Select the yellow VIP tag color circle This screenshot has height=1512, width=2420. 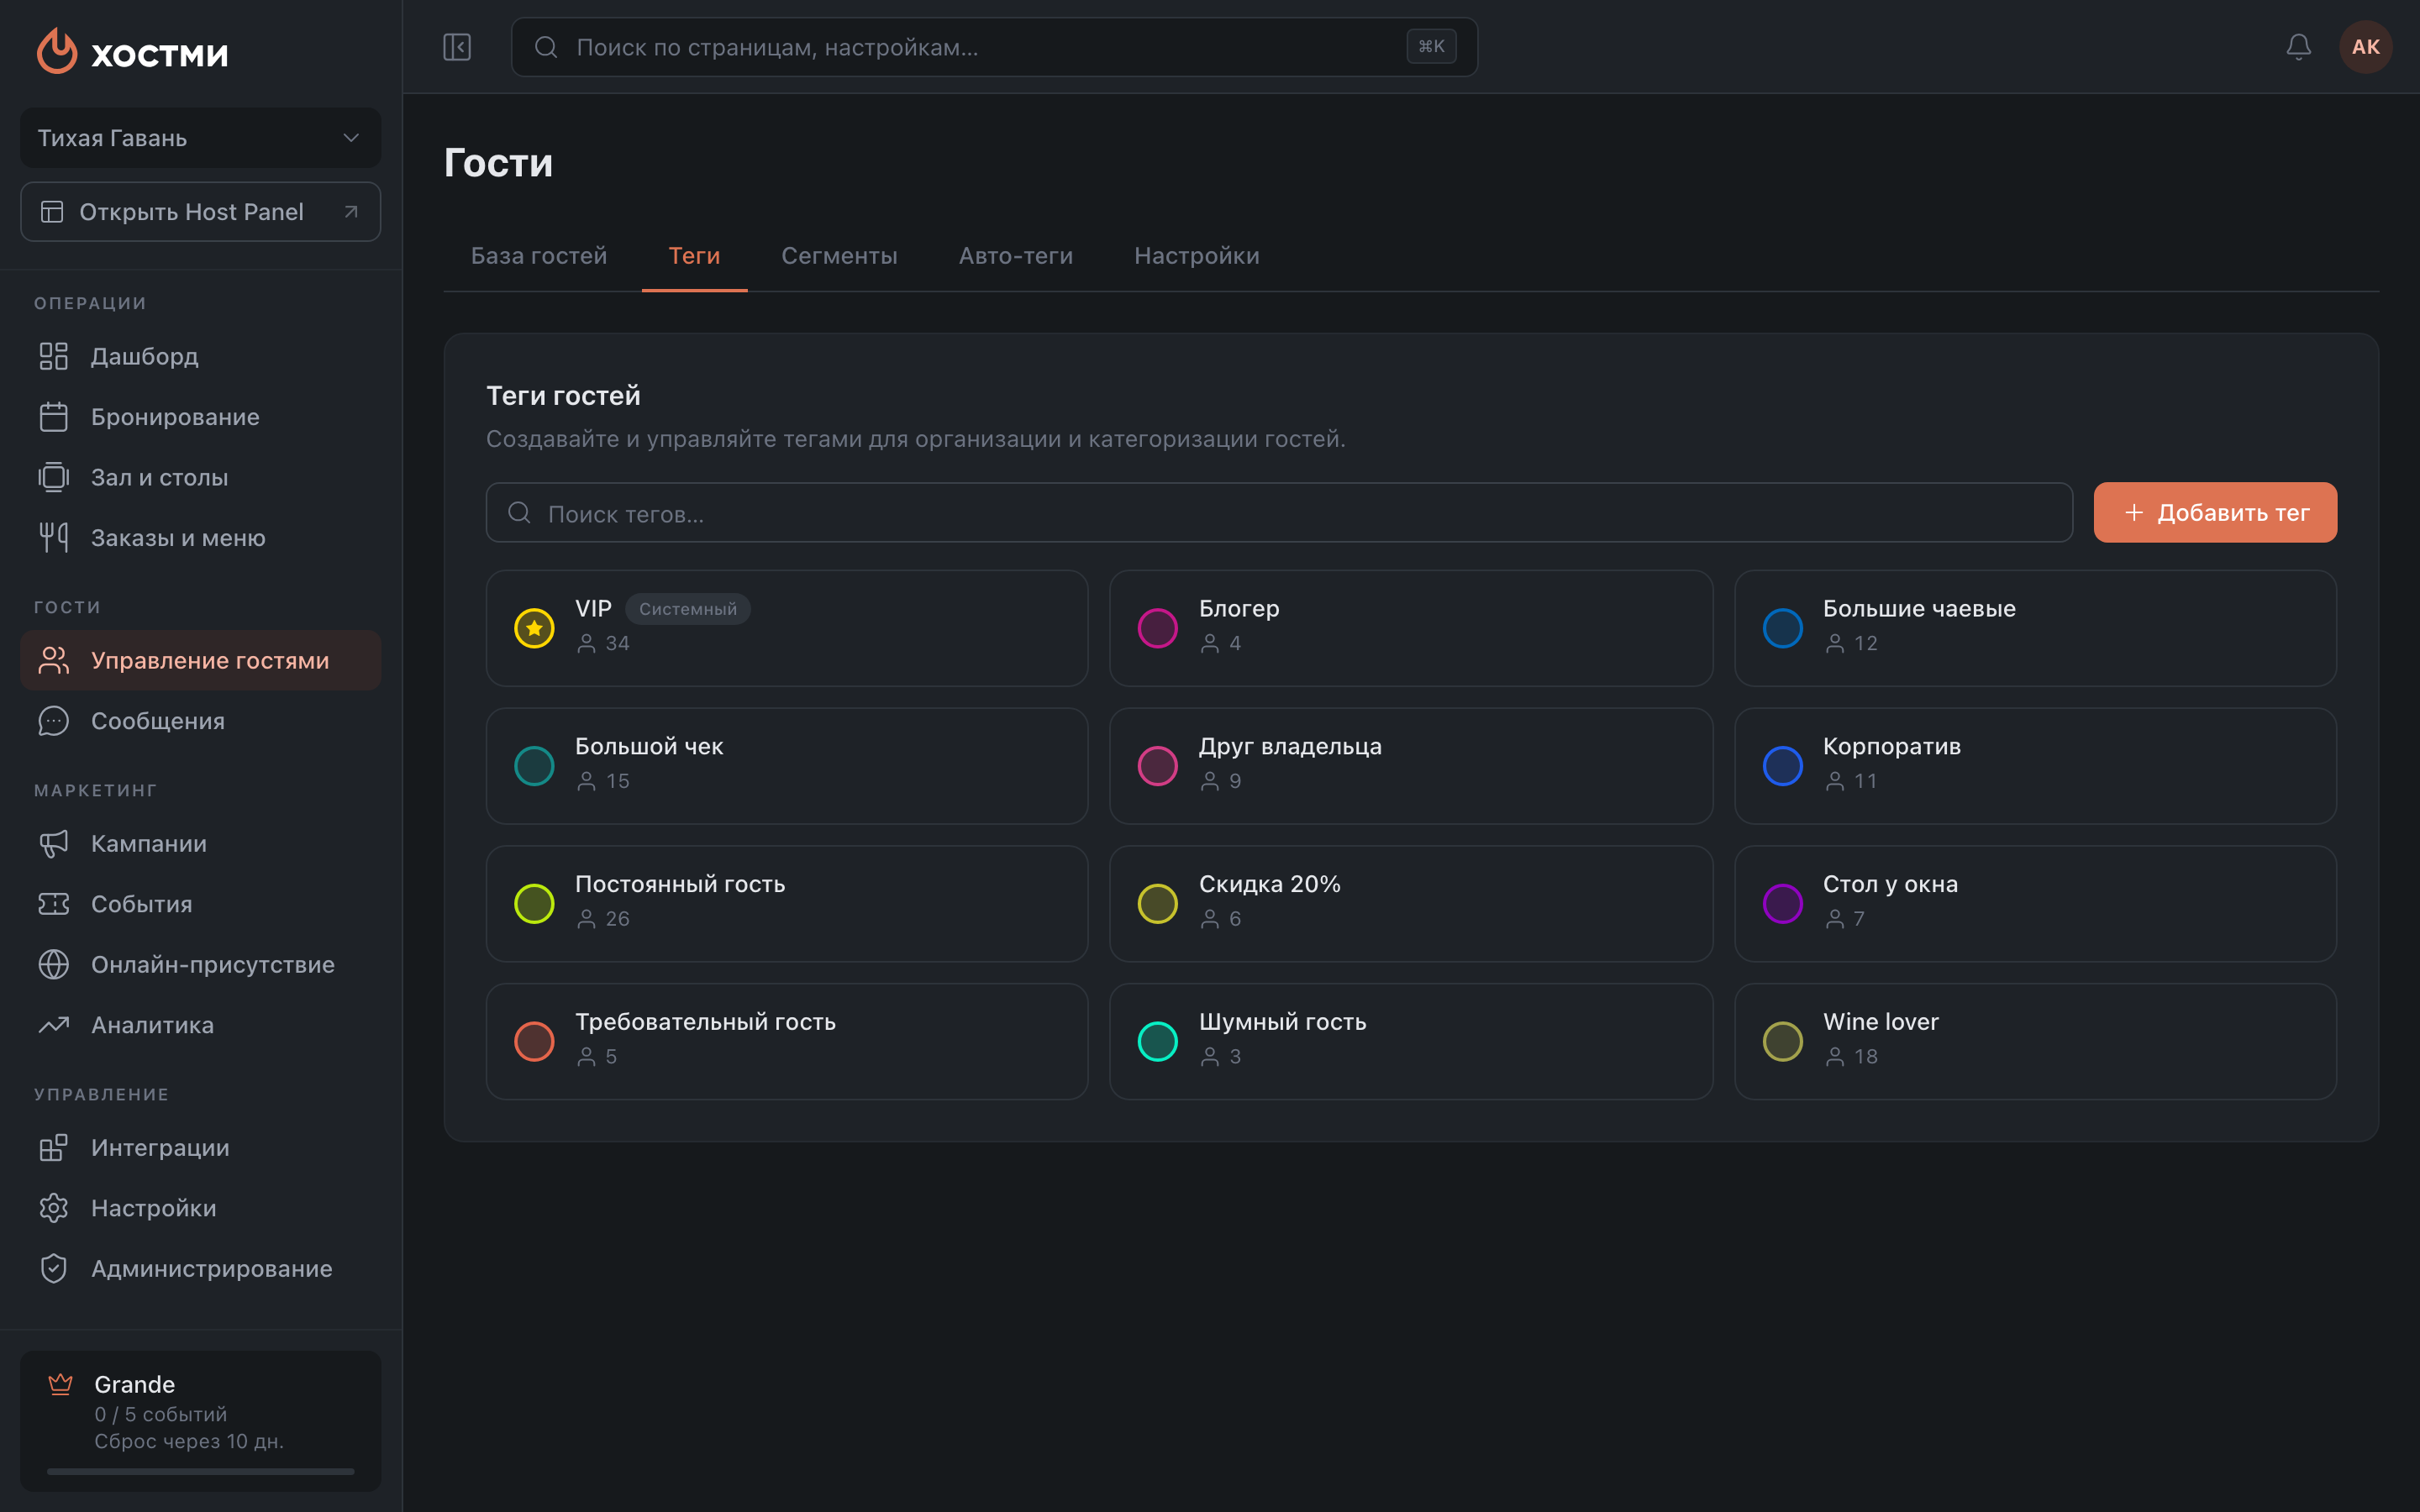534,628
